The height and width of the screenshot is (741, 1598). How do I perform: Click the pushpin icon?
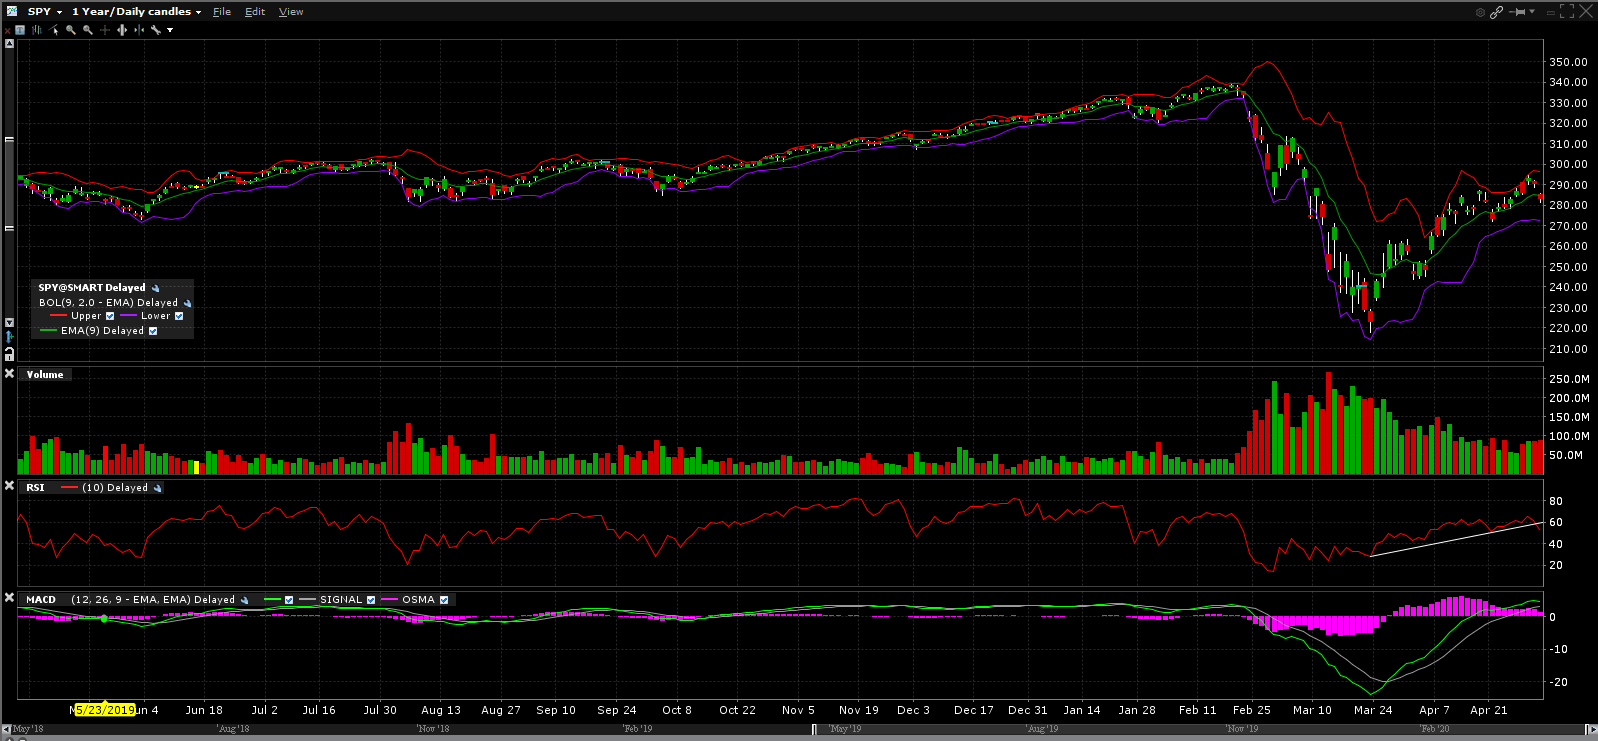coord(1517,12)
